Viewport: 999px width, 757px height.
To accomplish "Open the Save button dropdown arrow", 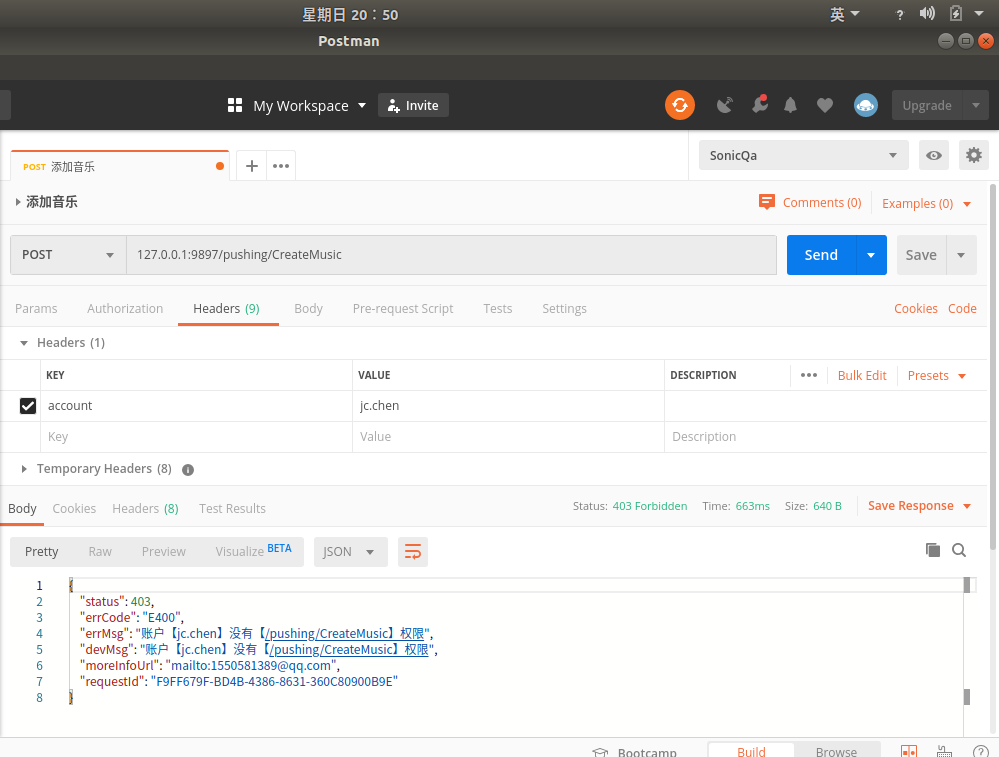I will (x=961, y=255).
